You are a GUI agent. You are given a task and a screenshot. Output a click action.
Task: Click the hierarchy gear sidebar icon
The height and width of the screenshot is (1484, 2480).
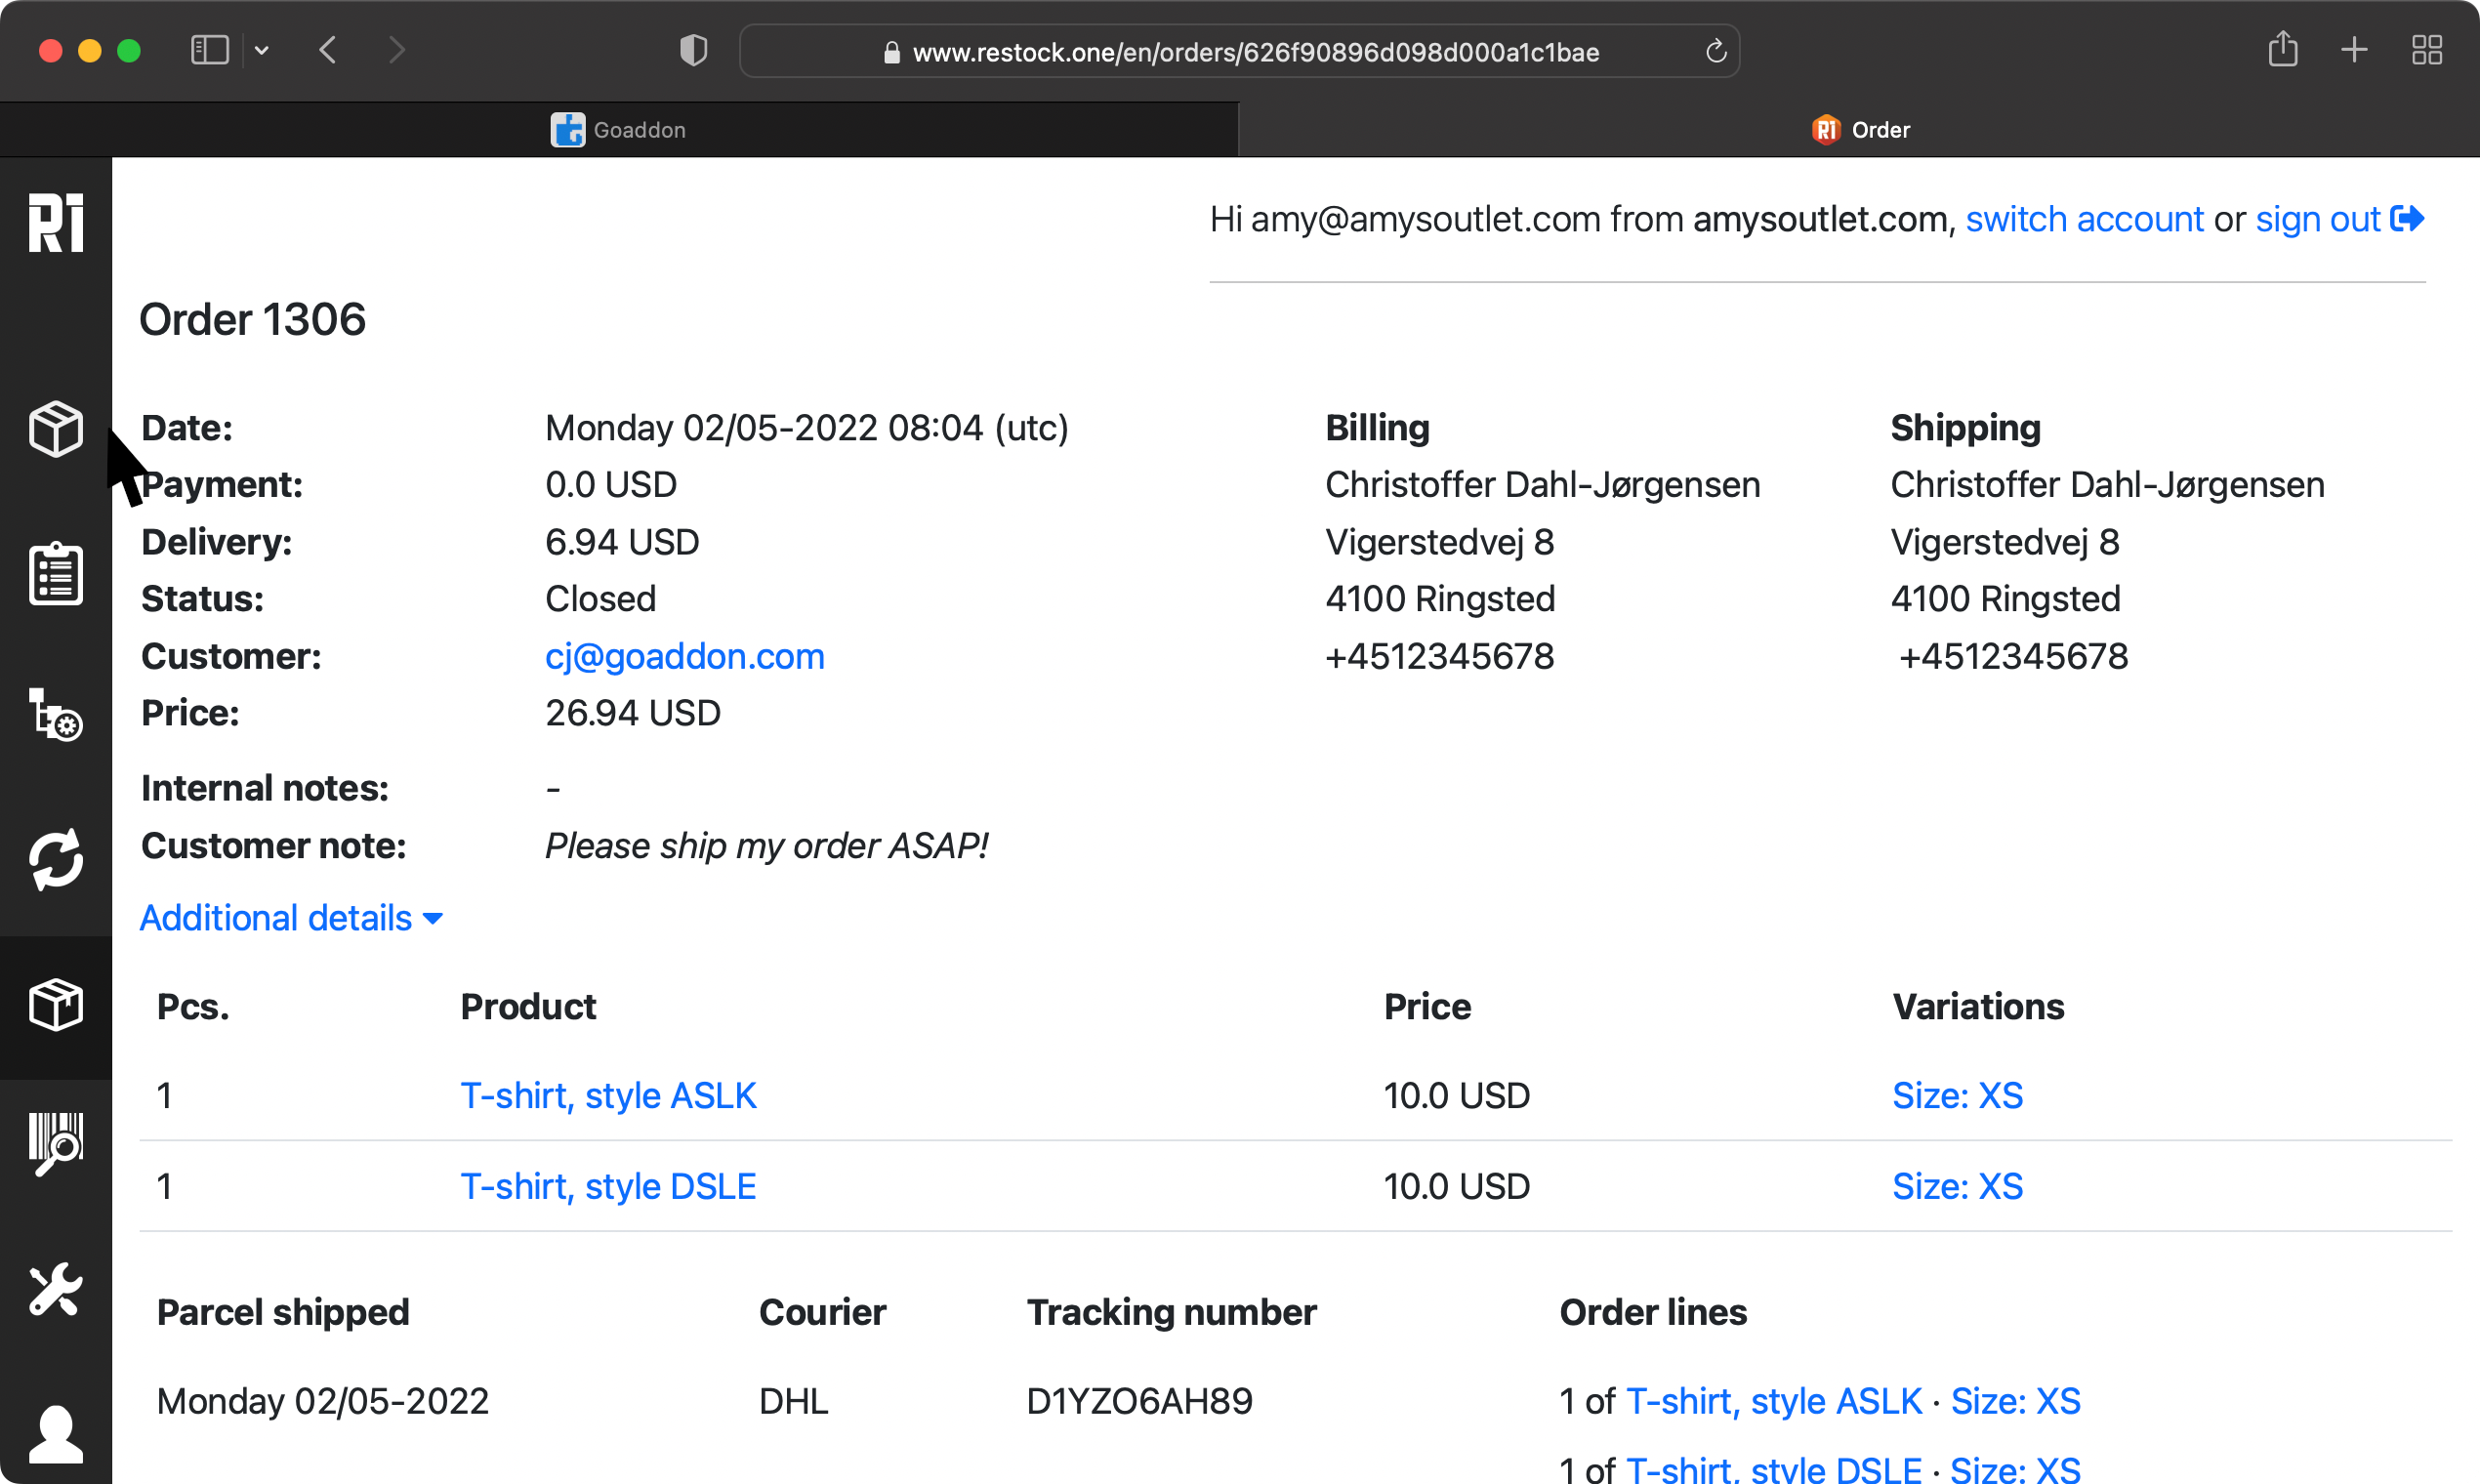(x=56, y=714)
